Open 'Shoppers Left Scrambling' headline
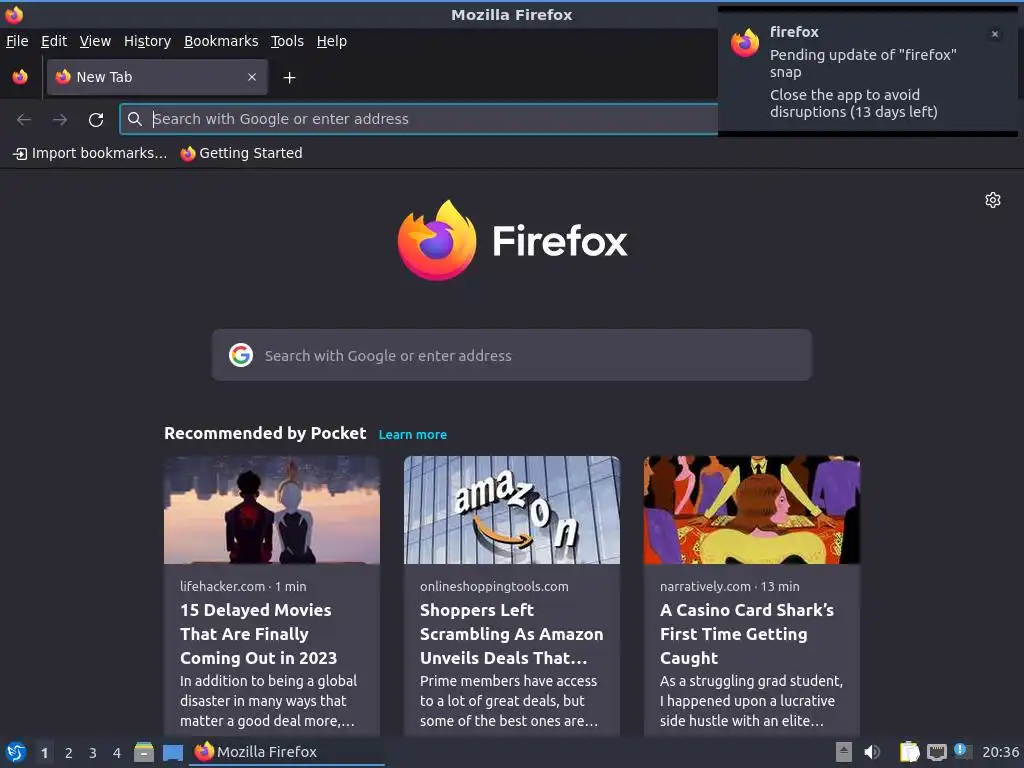The width and height of the screenshot is (1024, 768). 511,634
